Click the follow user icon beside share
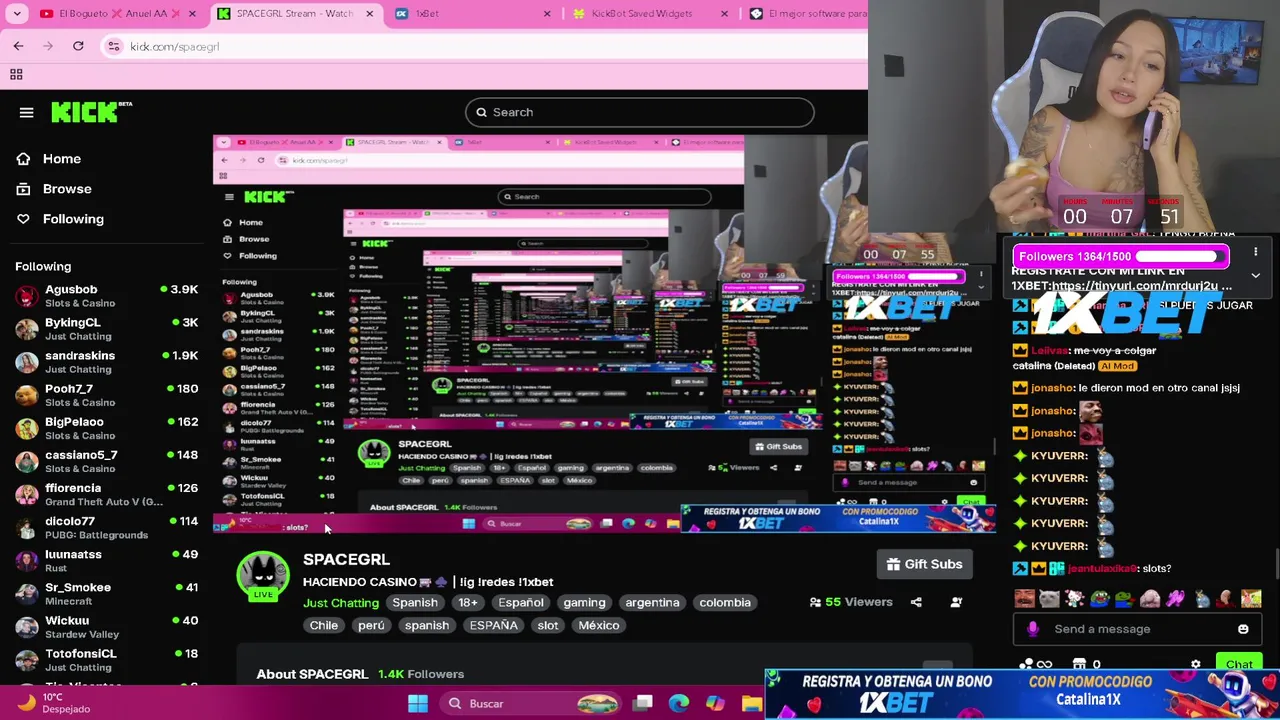Screen dimensions: 1280x720 [x=956, y=602]
